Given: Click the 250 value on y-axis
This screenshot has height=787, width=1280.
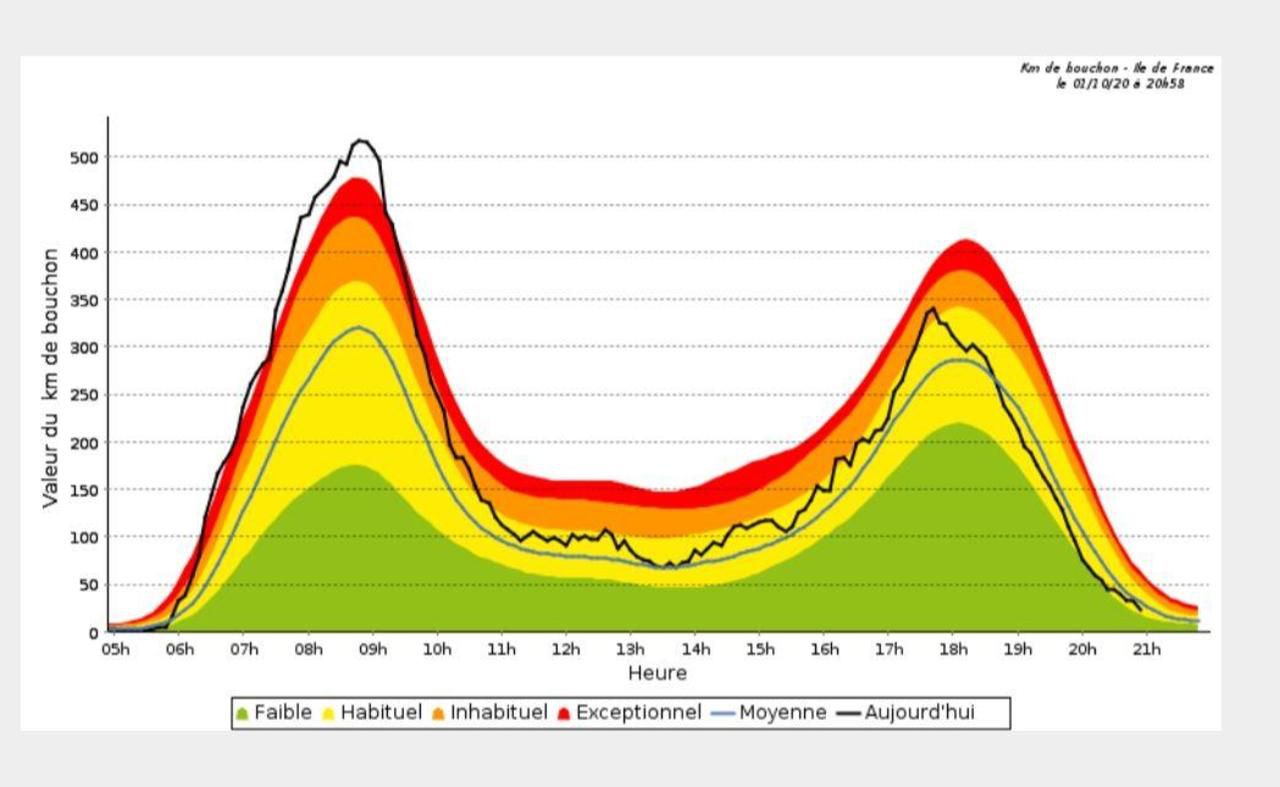Looking at the screenshot, I should click(84, 395).
